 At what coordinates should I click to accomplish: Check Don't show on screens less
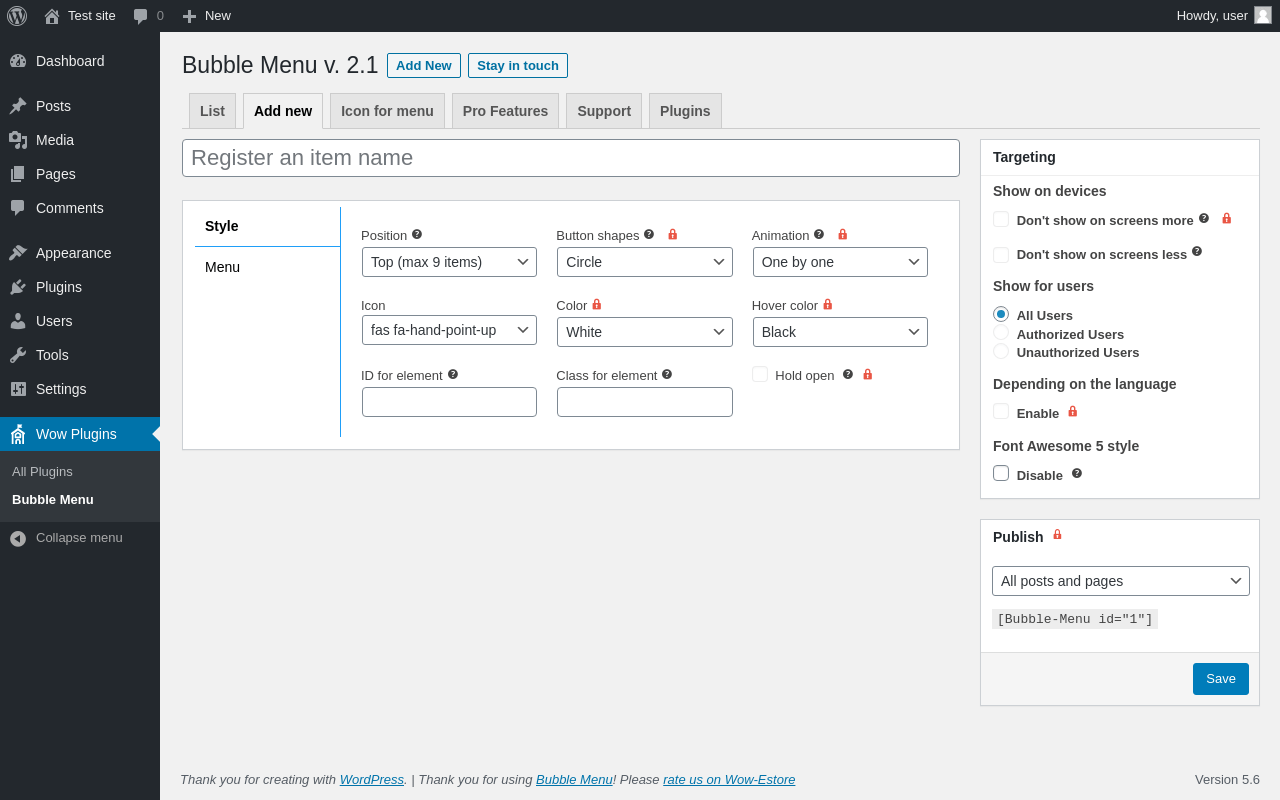(x=1001, y=255)
